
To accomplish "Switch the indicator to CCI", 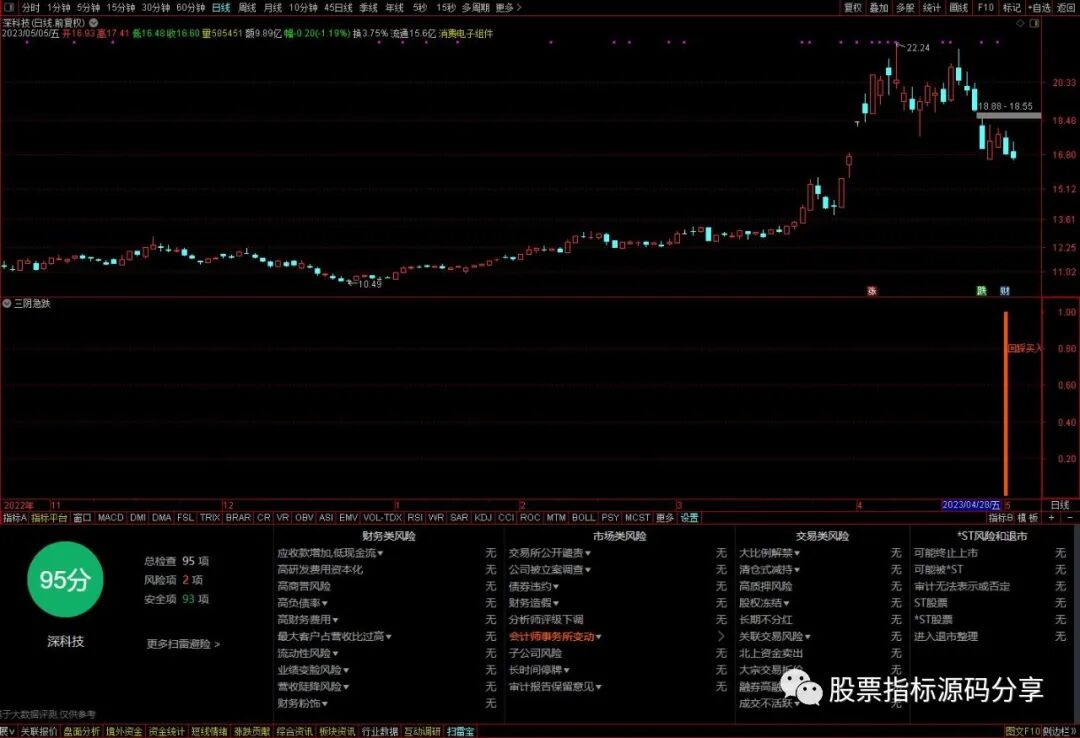I will (x=506, y=517).
